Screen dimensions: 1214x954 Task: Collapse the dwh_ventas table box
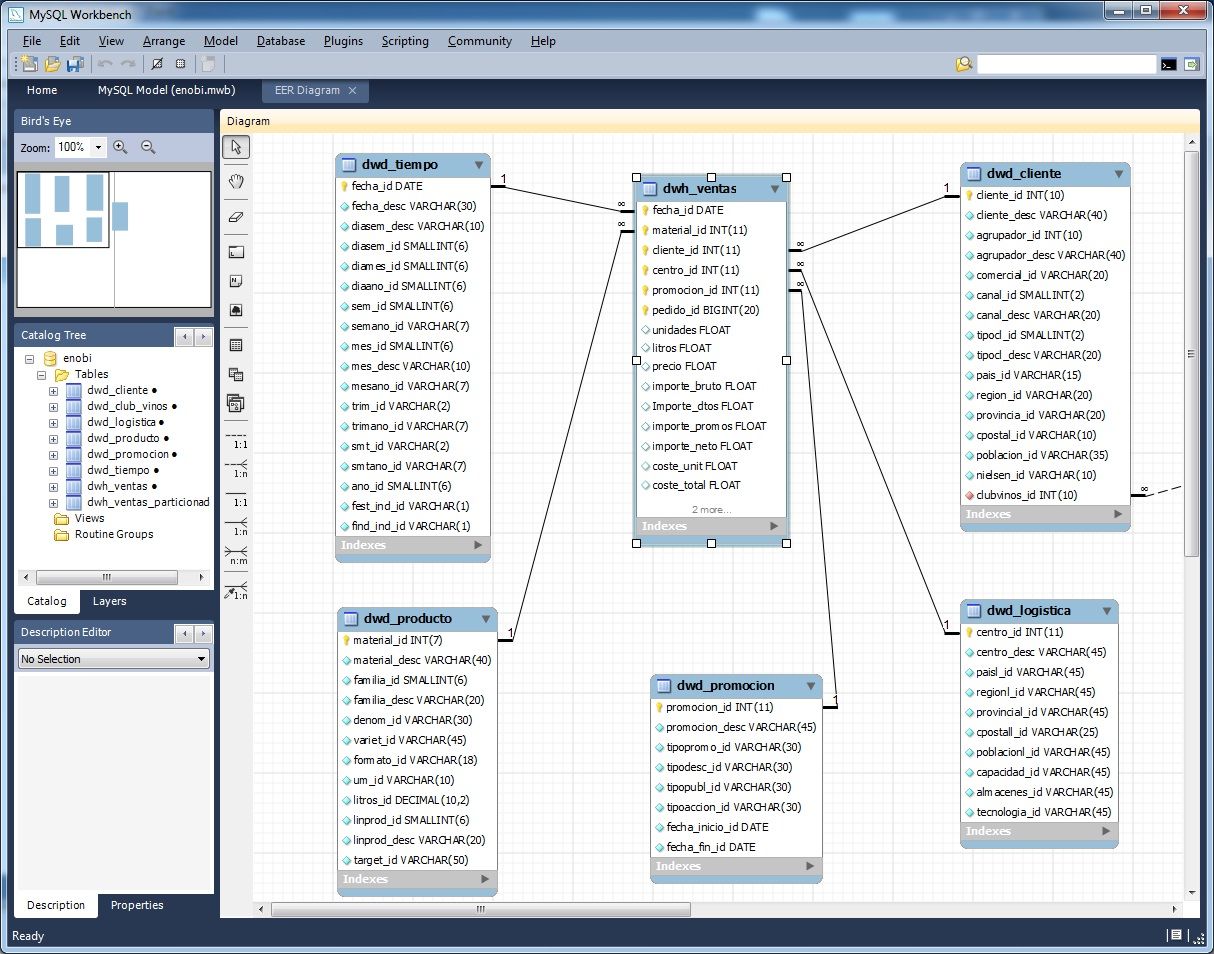click(773, 189)
